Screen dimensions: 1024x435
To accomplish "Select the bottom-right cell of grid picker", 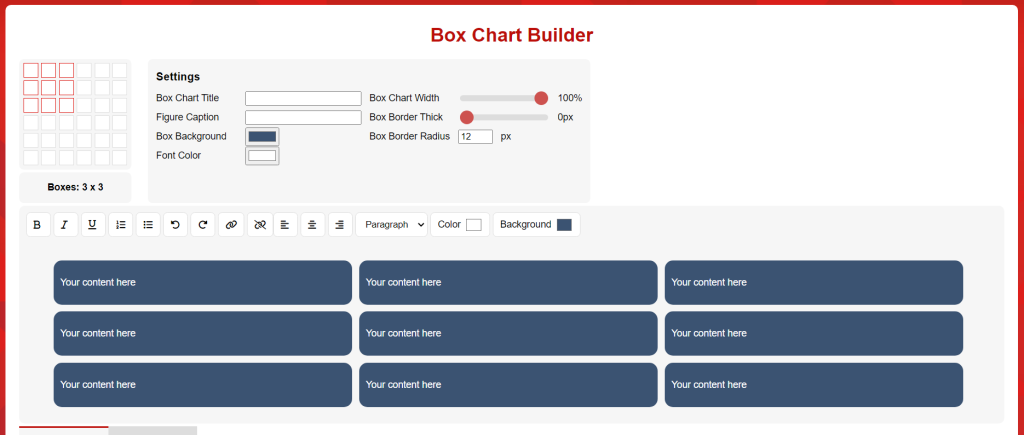I will pos(120,157).
